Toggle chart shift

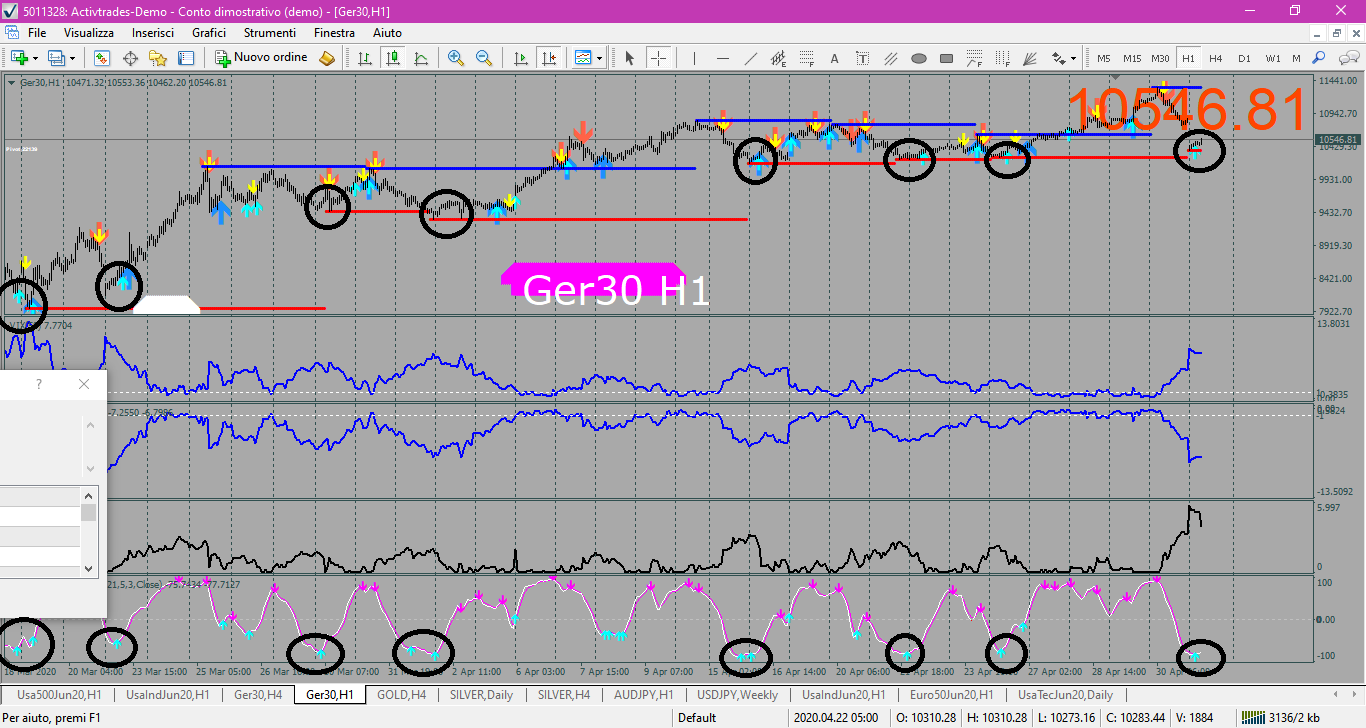547,58
